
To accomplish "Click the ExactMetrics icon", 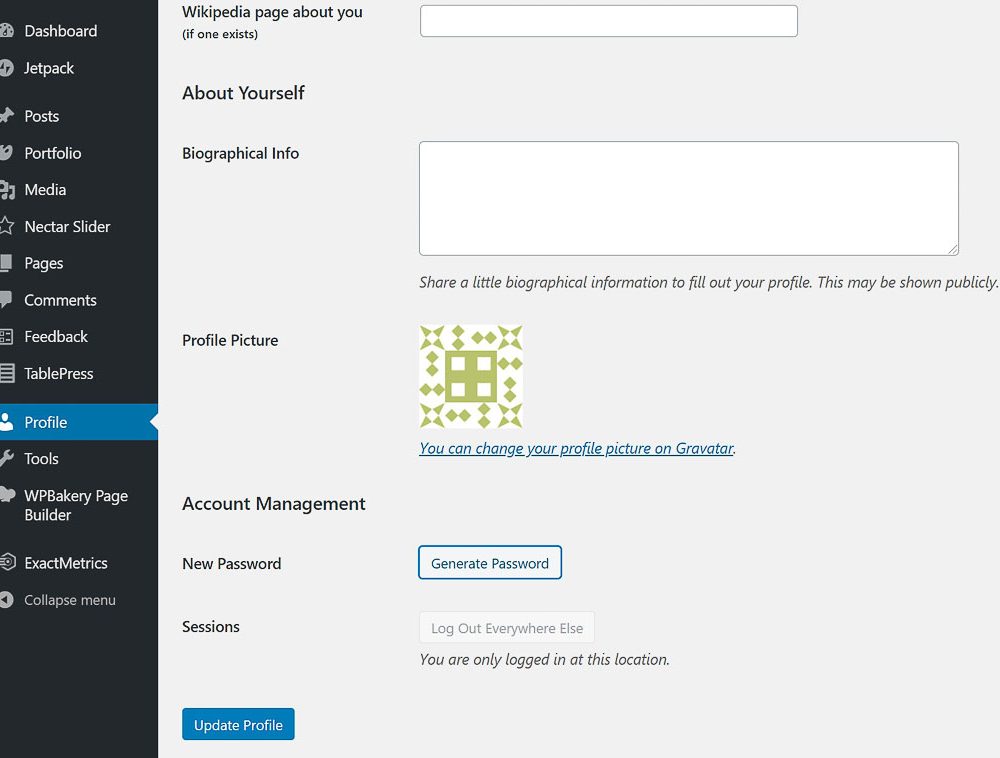I will pos(6,563).
